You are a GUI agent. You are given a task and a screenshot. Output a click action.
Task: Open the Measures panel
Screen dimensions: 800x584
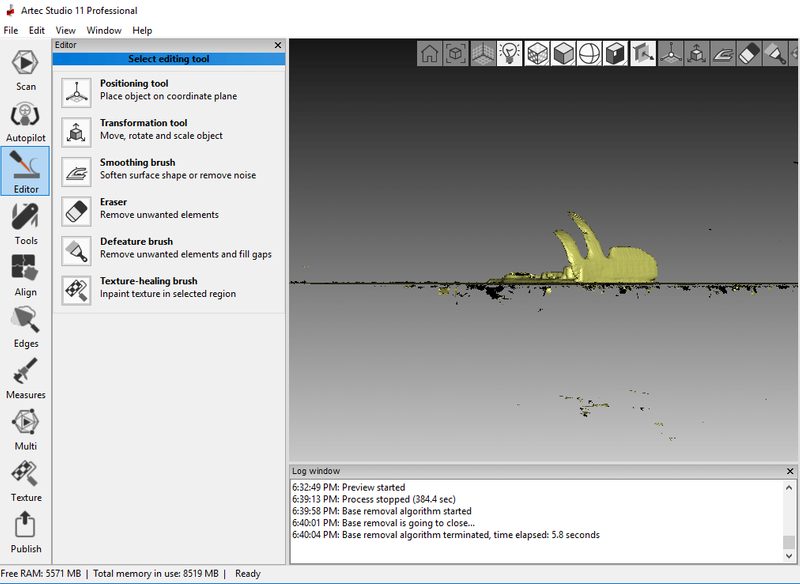click(x=25, y=378)
